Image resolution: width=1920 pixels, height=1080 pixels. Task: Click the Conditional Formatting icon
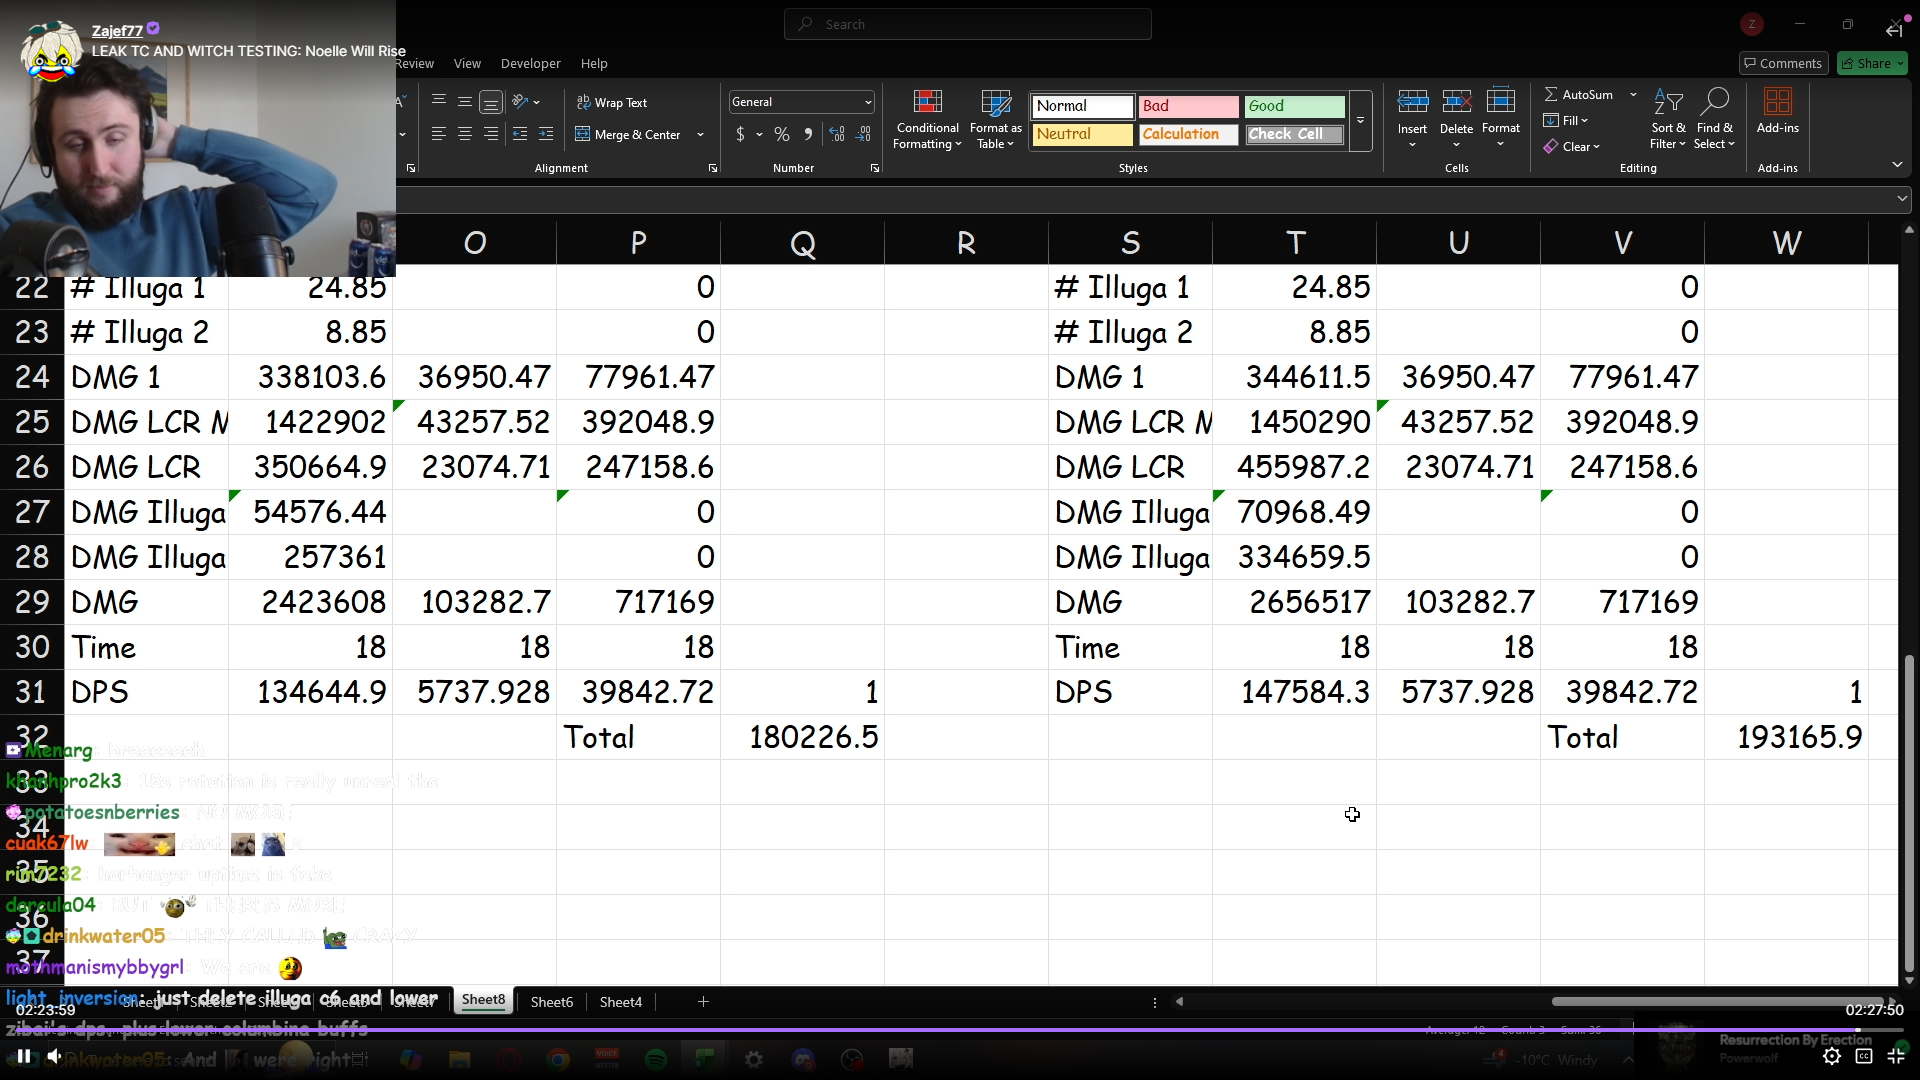927,102
